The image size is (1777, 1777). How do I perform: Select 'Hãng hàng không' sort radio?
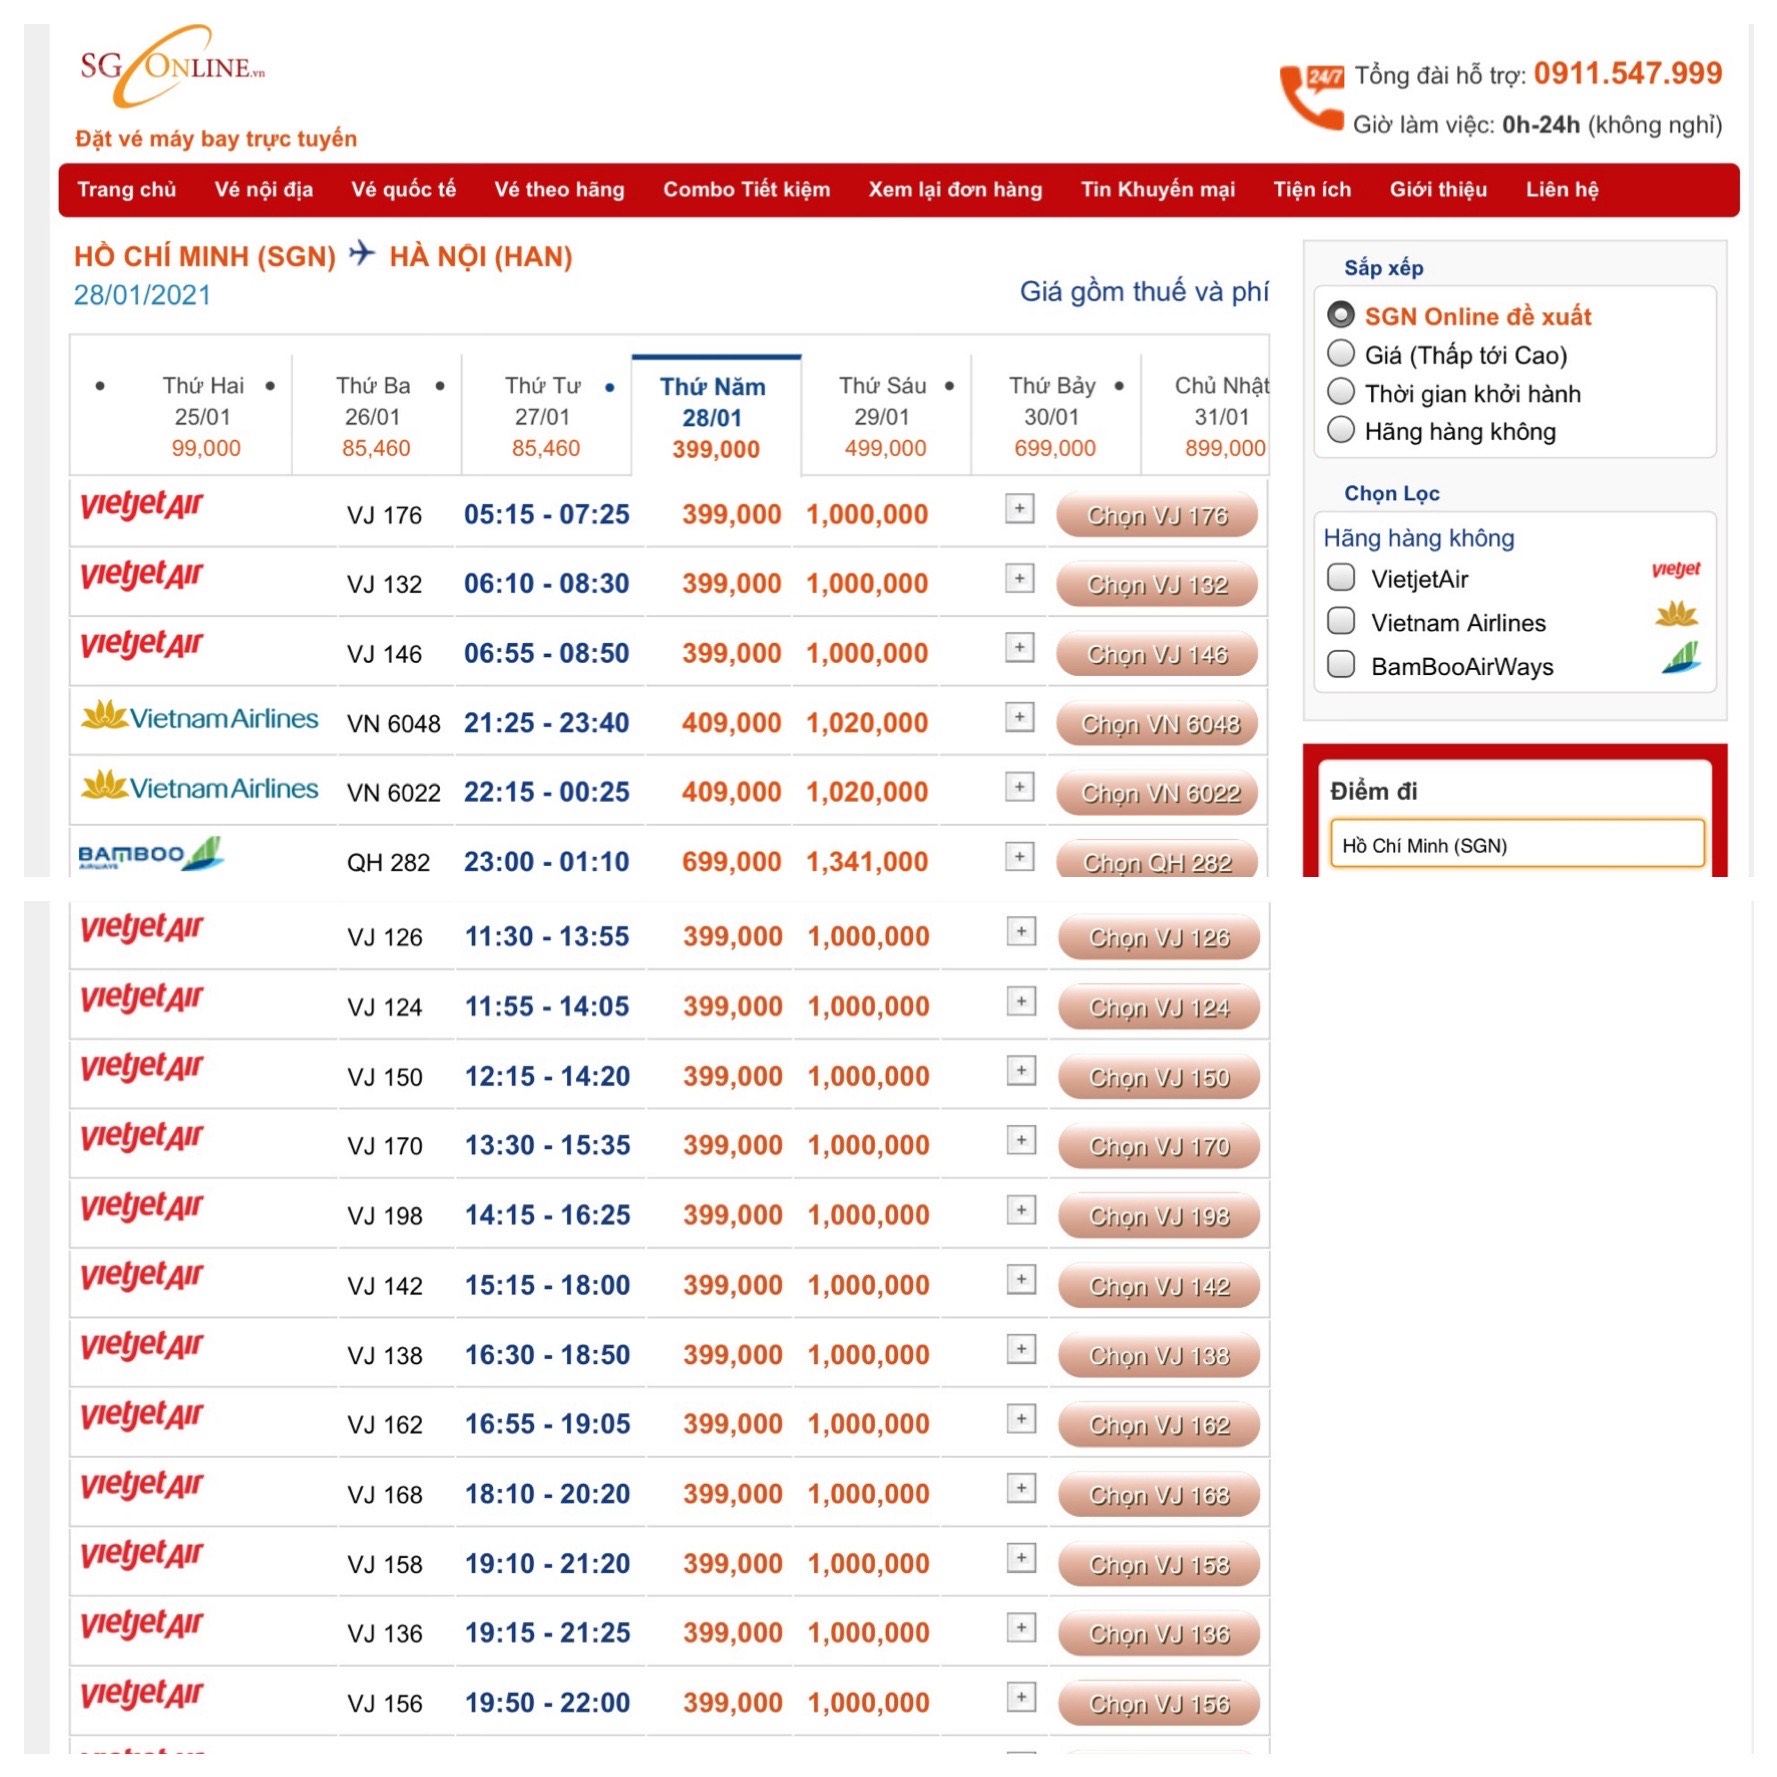(1340, 430)
